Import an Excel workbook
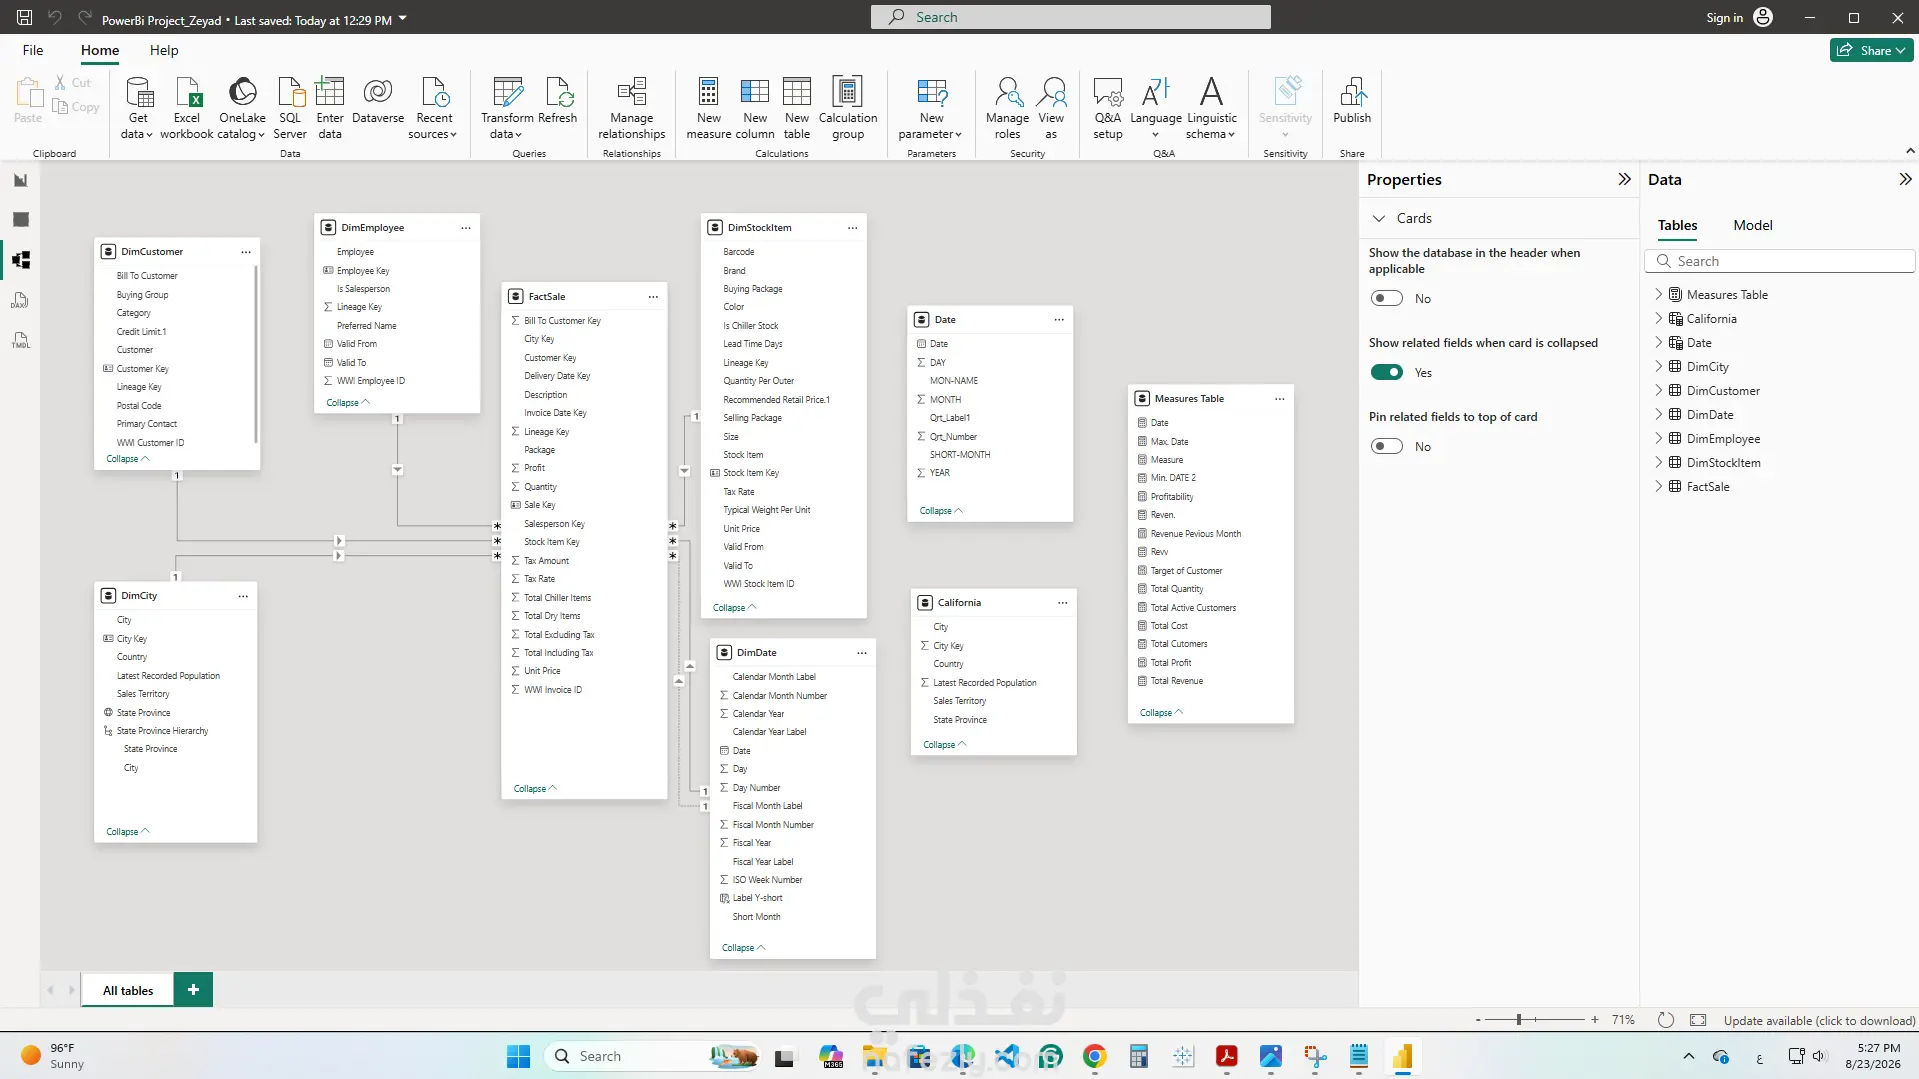Screen dimensions: 1919x1079 click(x=187, y=108)
